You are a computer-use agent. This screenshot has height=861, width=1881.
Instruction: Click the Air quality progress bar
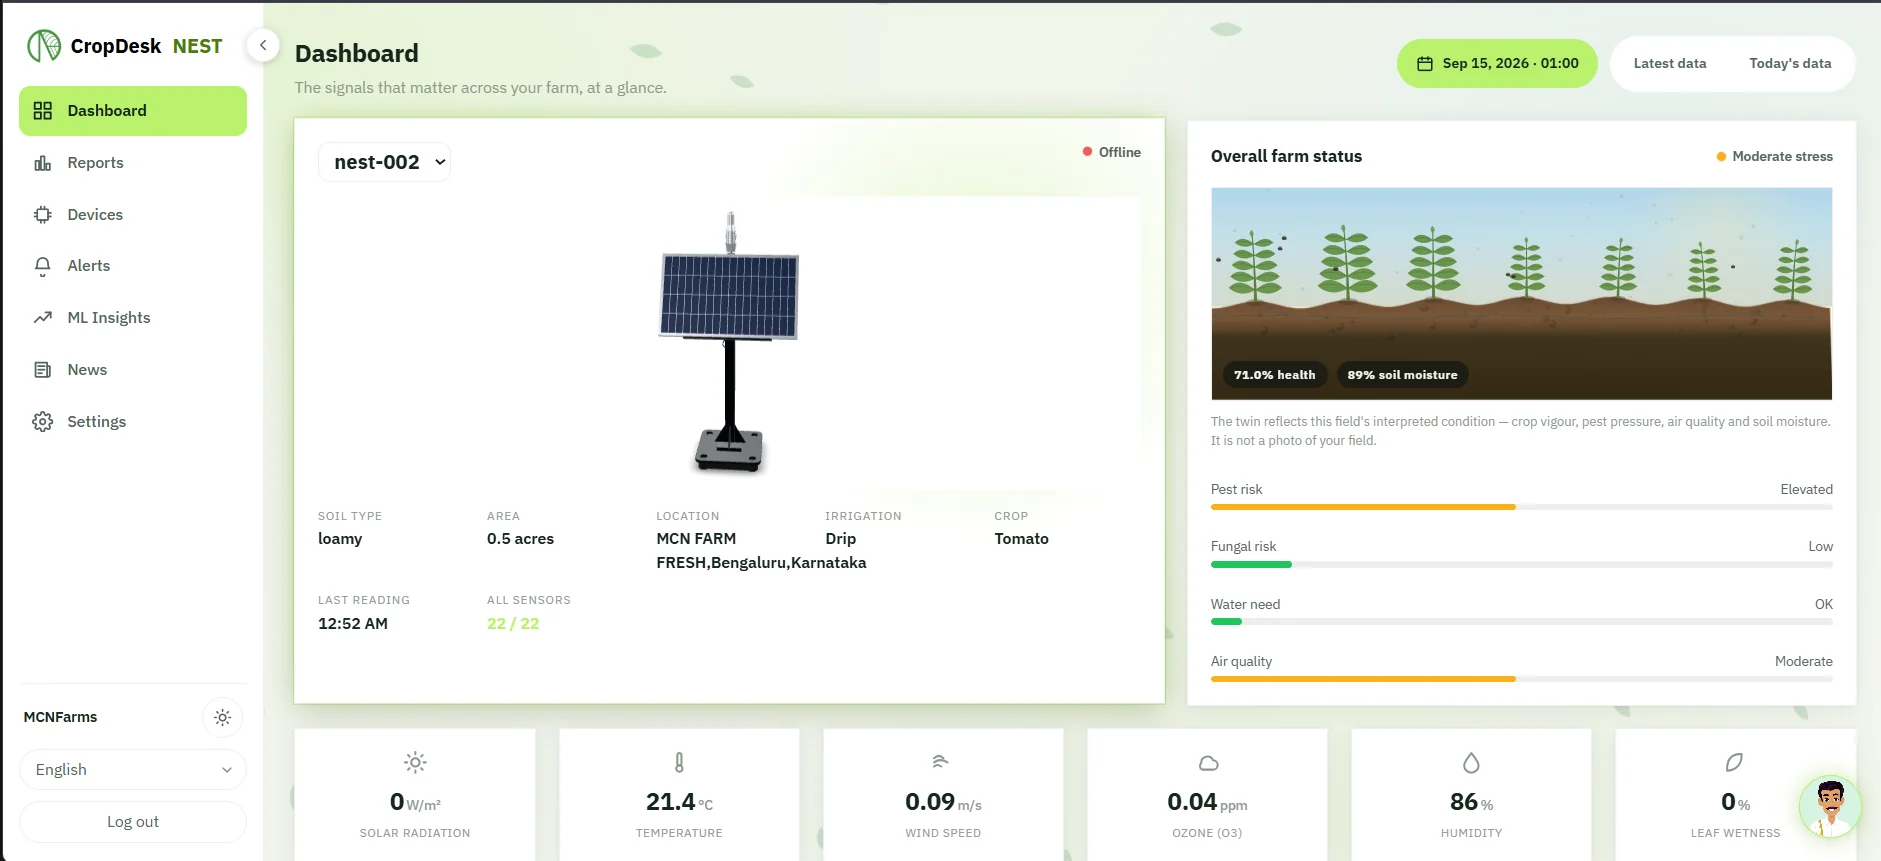(1521, 679)
